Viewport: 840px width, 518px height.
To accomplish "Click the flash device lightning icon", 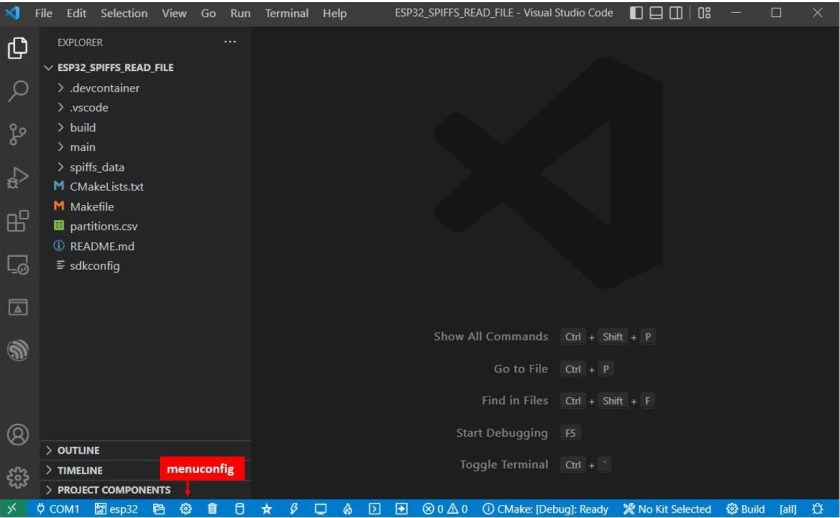I will (x=294, y=509).
